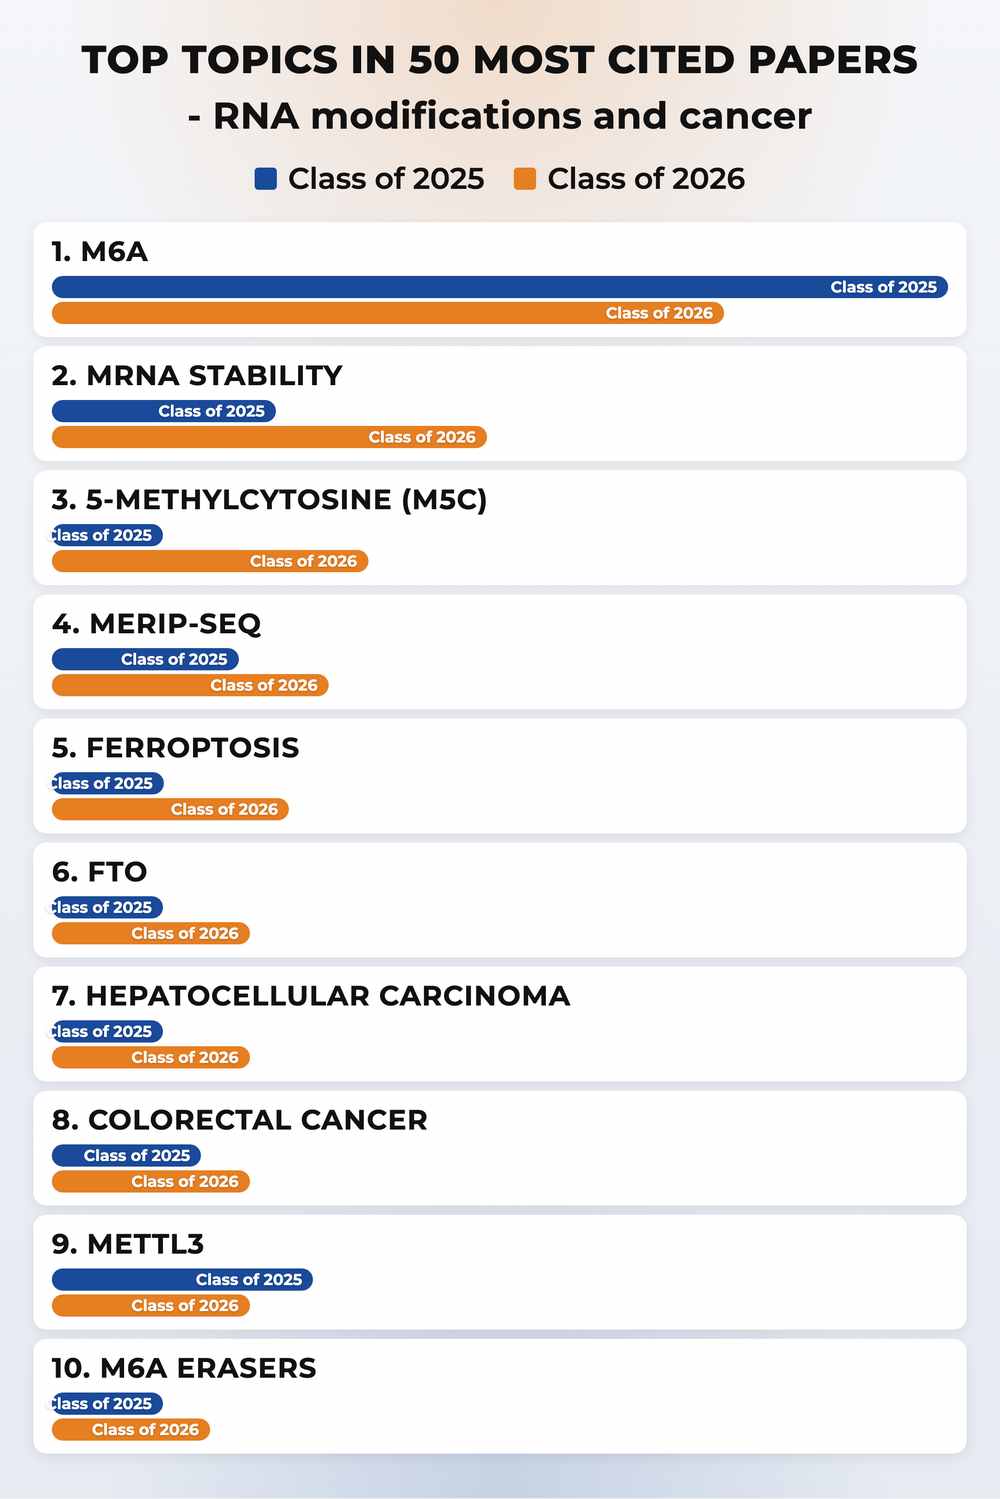Select the M5C Class of 2026 bar
The image size is (1000, 1499).
click(210, 561)
